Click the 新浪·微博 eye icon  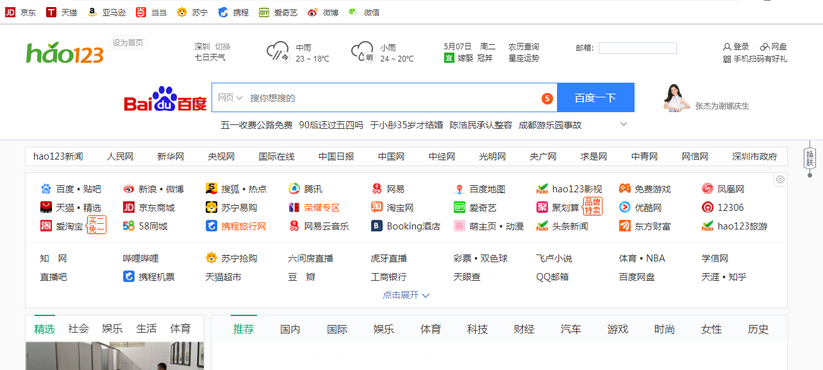coord(129,188)
